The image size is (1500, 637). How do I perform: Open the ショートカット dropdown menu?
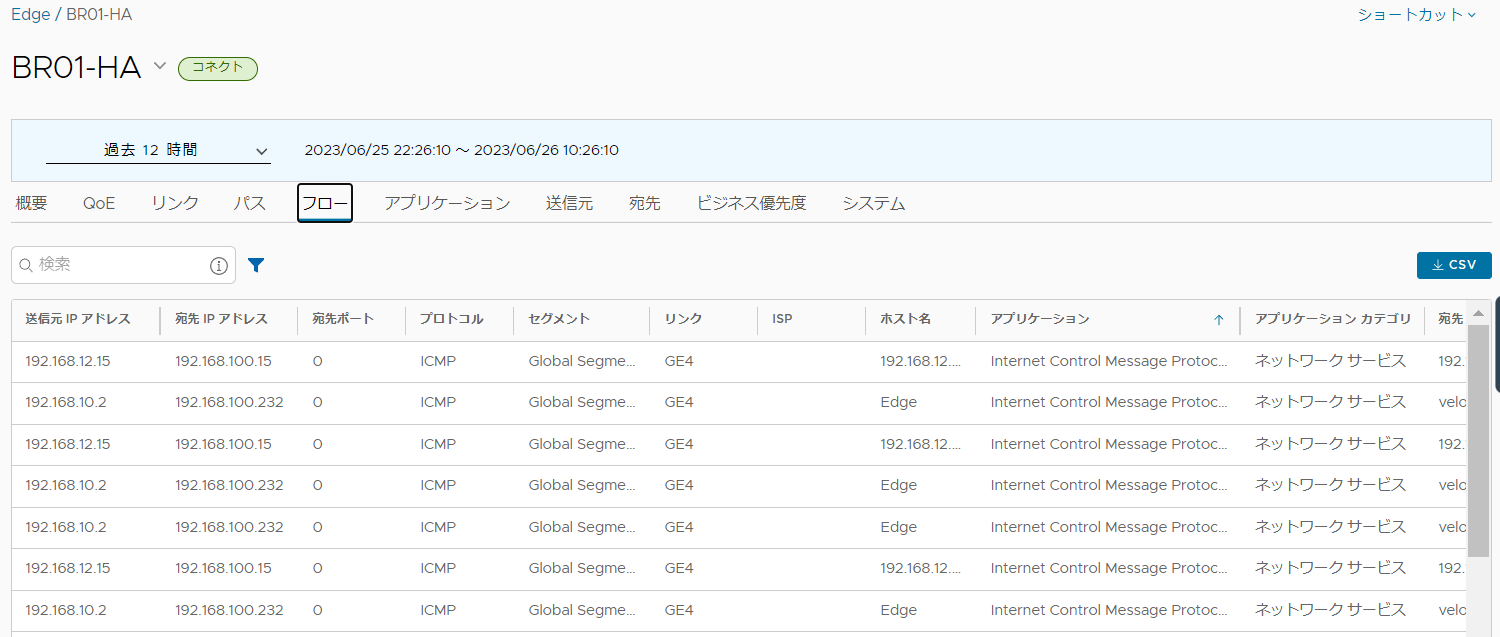click(1417, 15)
